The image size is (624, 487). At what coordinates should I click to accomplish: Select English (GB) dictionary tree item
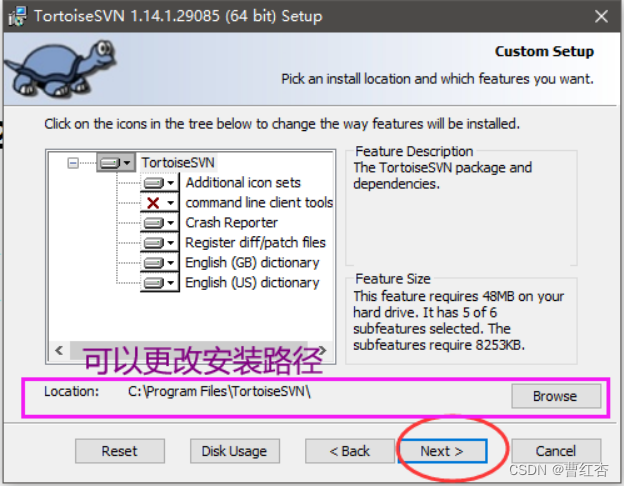252,262
